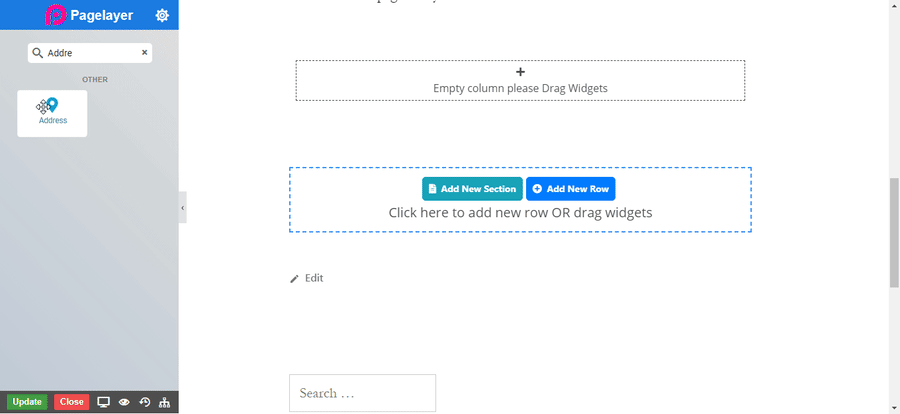Collapse the left editor panel
The width and height of the screenshot is (900, 414).
click(x=182, y=208)
